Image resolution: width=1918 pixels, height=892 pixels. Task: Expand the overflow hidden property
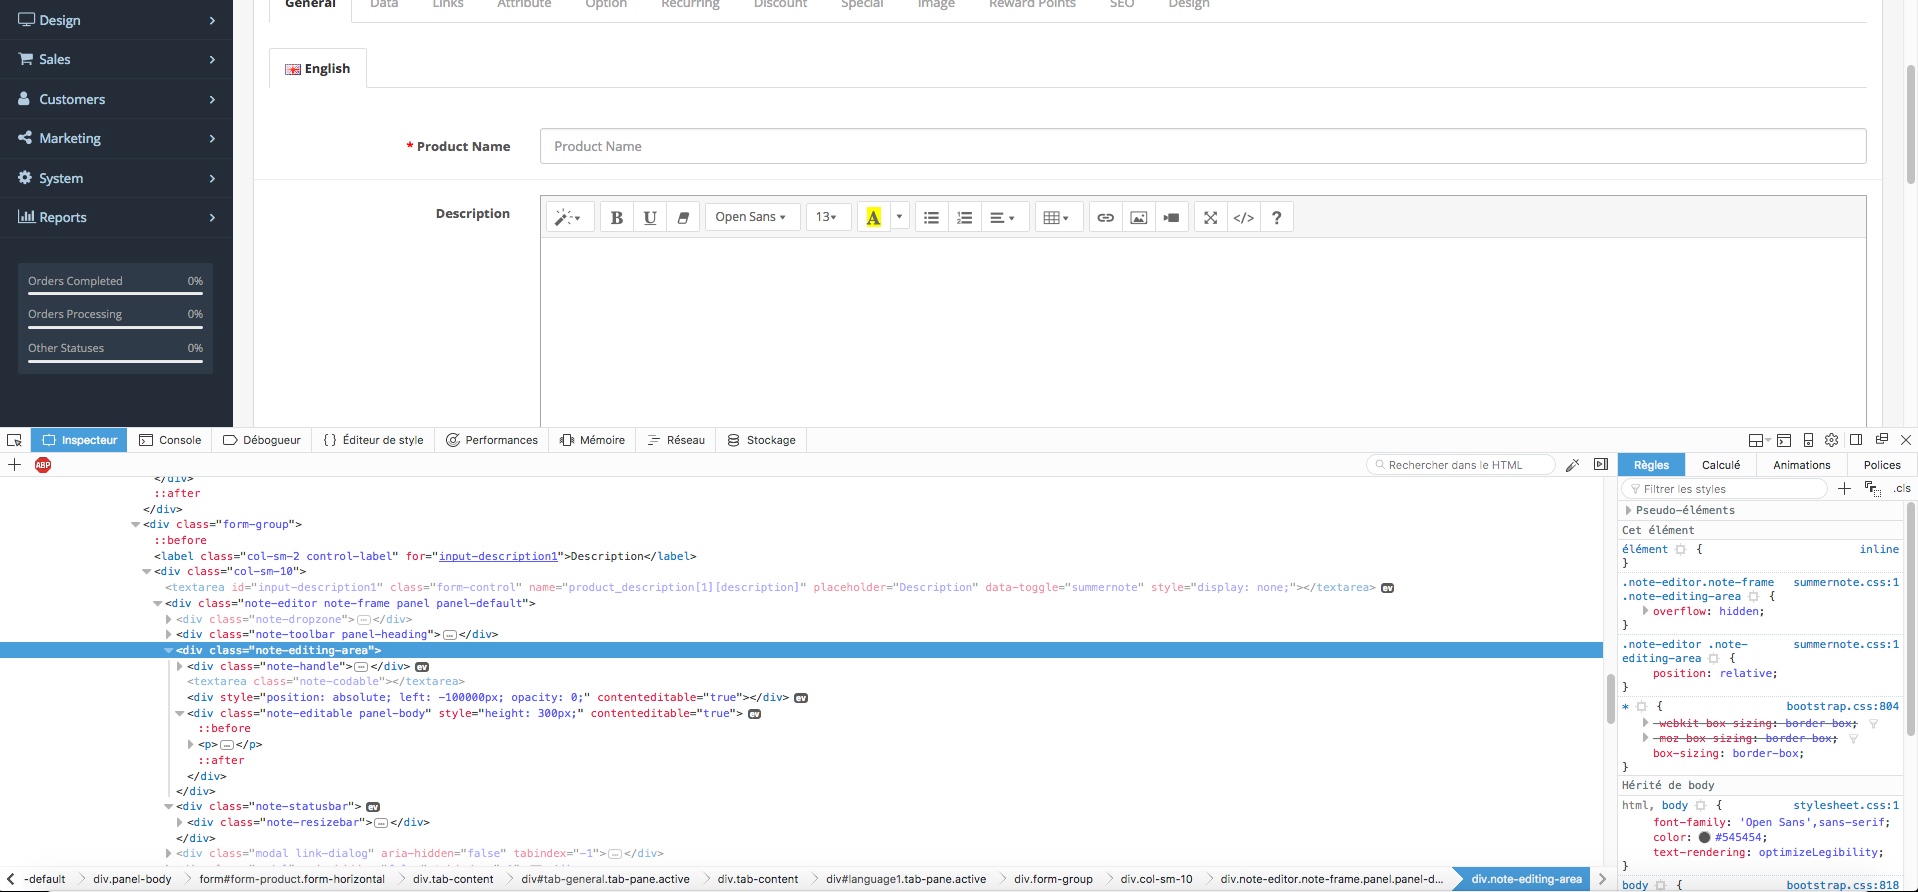pyautogui.click(x=1645, y=610)
